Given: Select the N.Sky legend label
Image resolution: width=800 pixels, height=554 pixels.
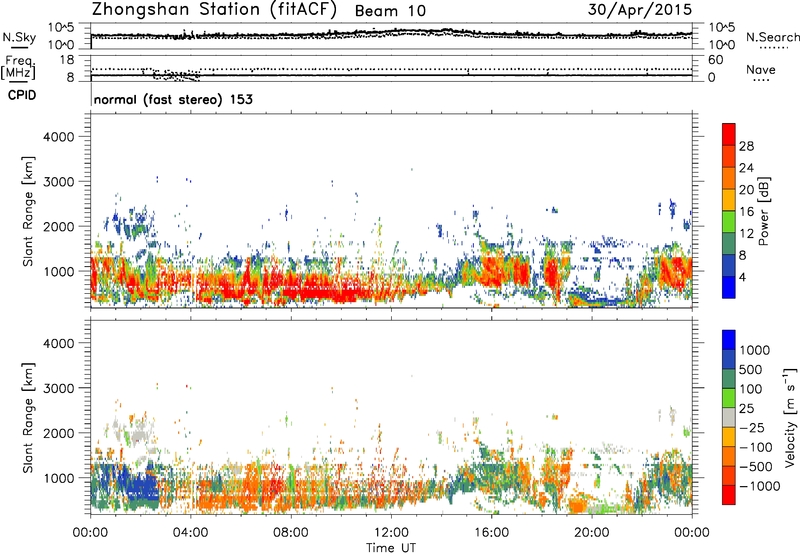Looking at the screenshot, I should (19, 37).
